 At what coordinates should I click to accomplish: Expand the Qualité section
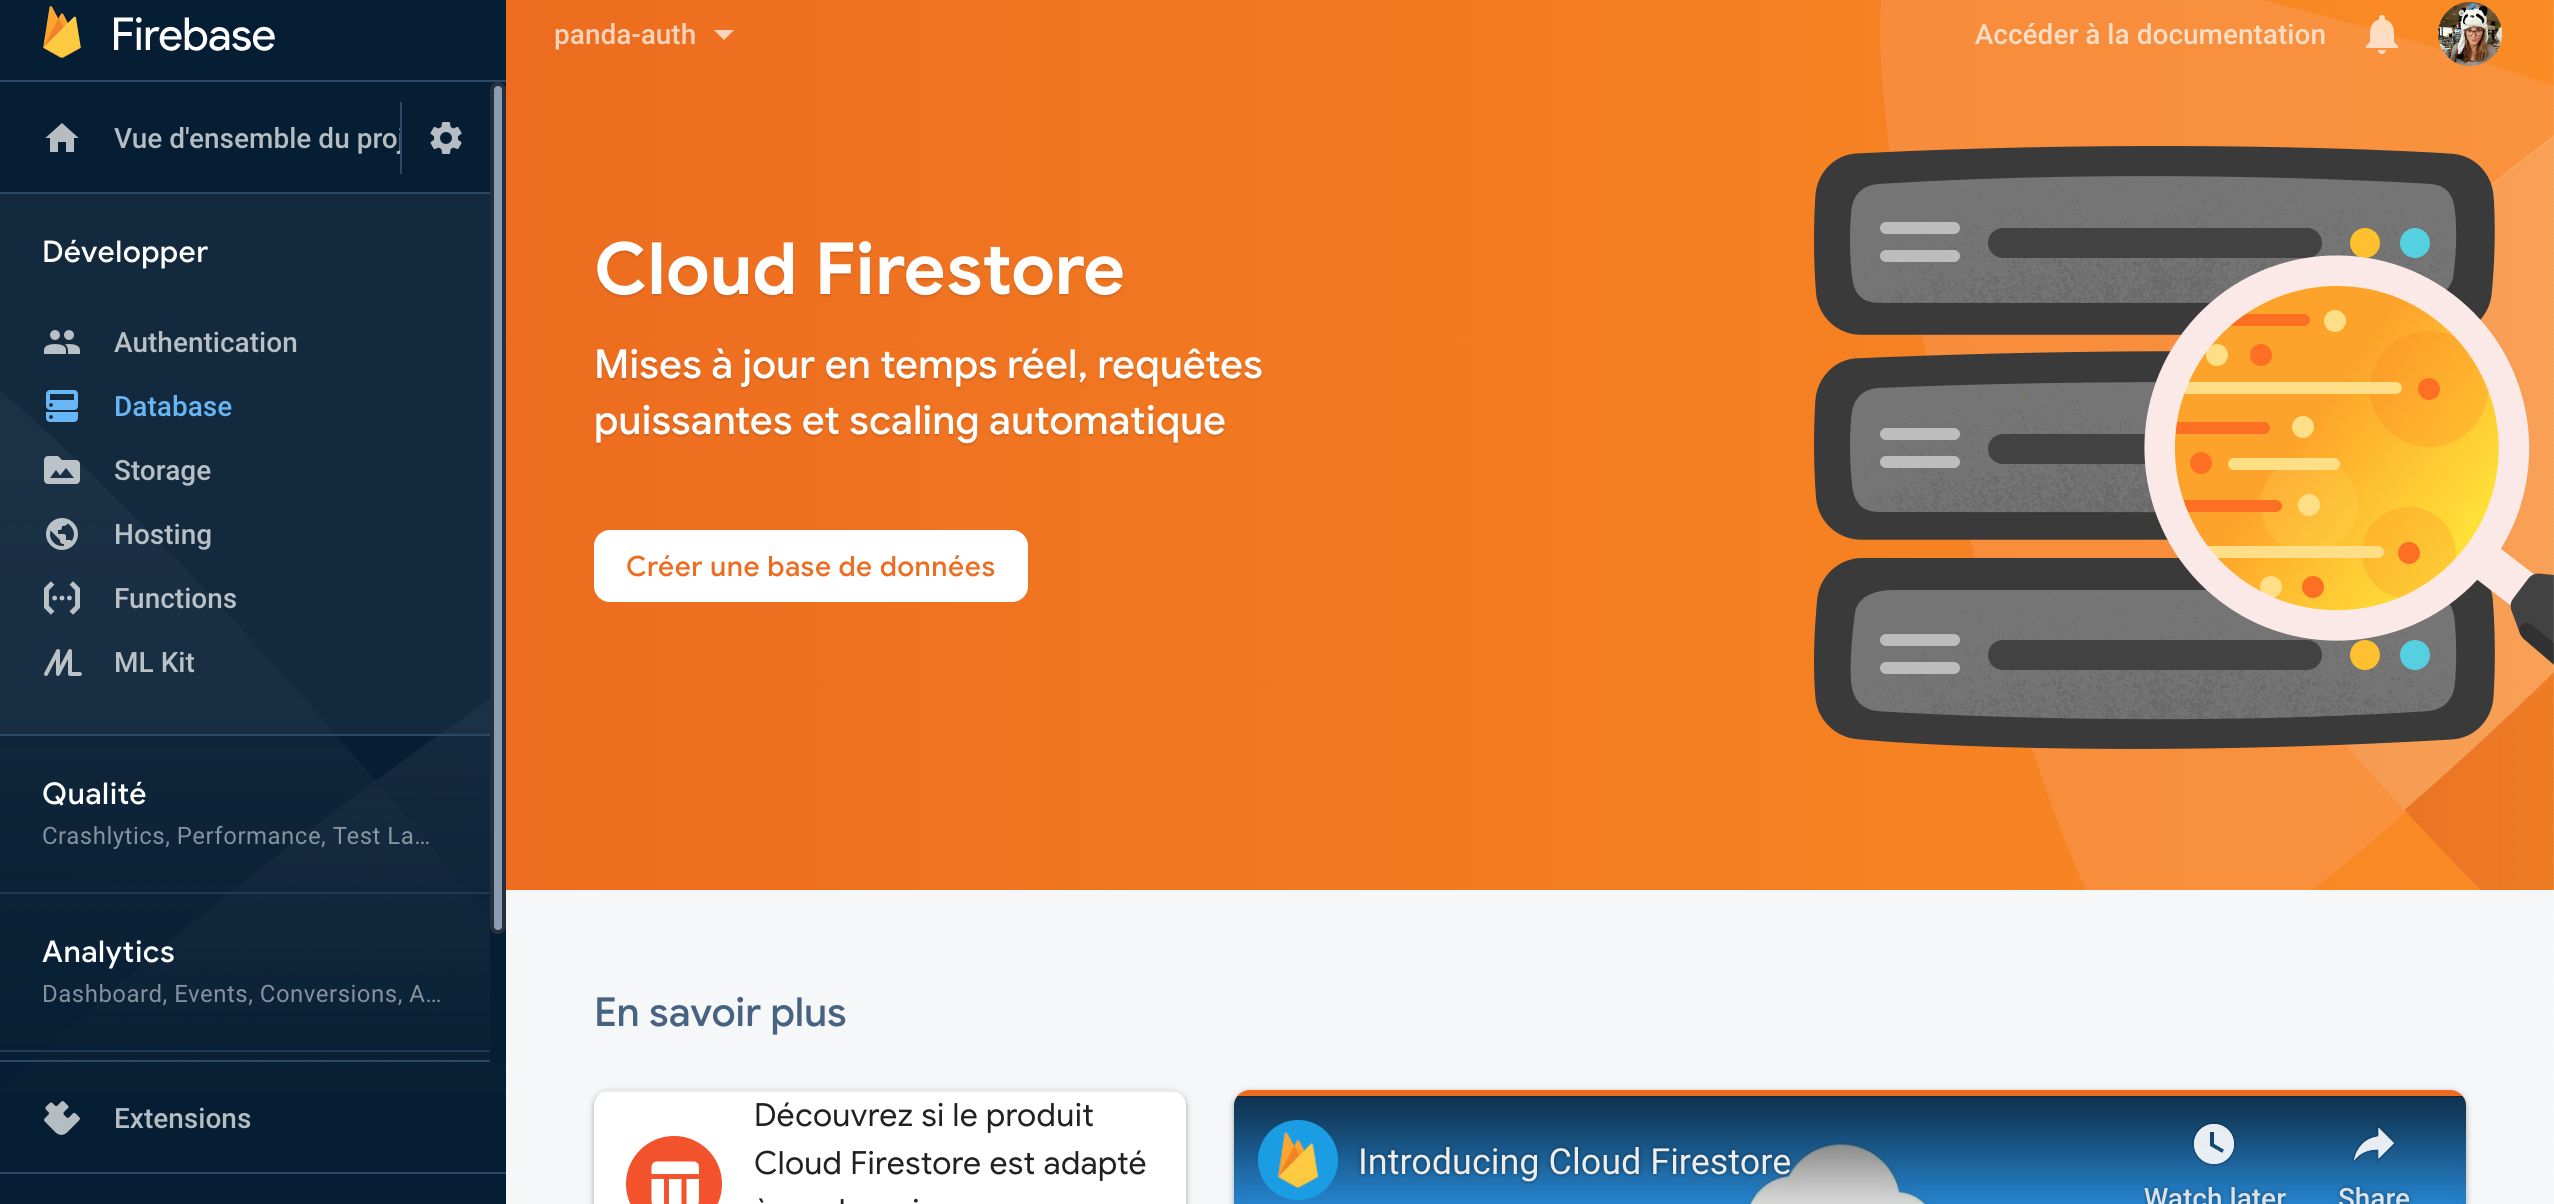click(93, 792)
